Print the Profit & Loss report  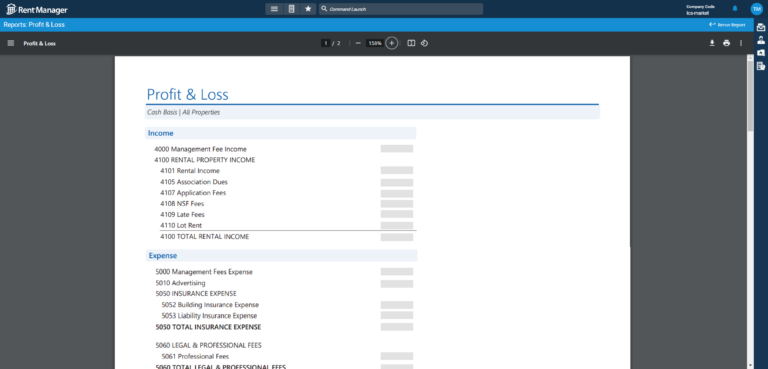pos(726,43)
